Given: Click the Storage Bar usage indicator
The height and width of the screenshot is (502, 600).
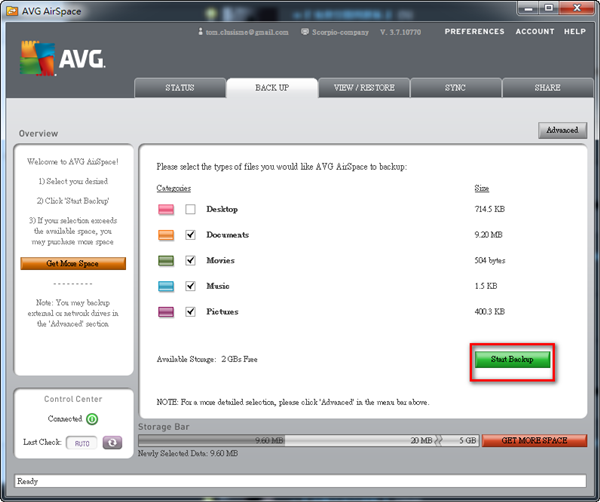Looking at the screenshot, I should pyautogui.click(x=308, y=440).
